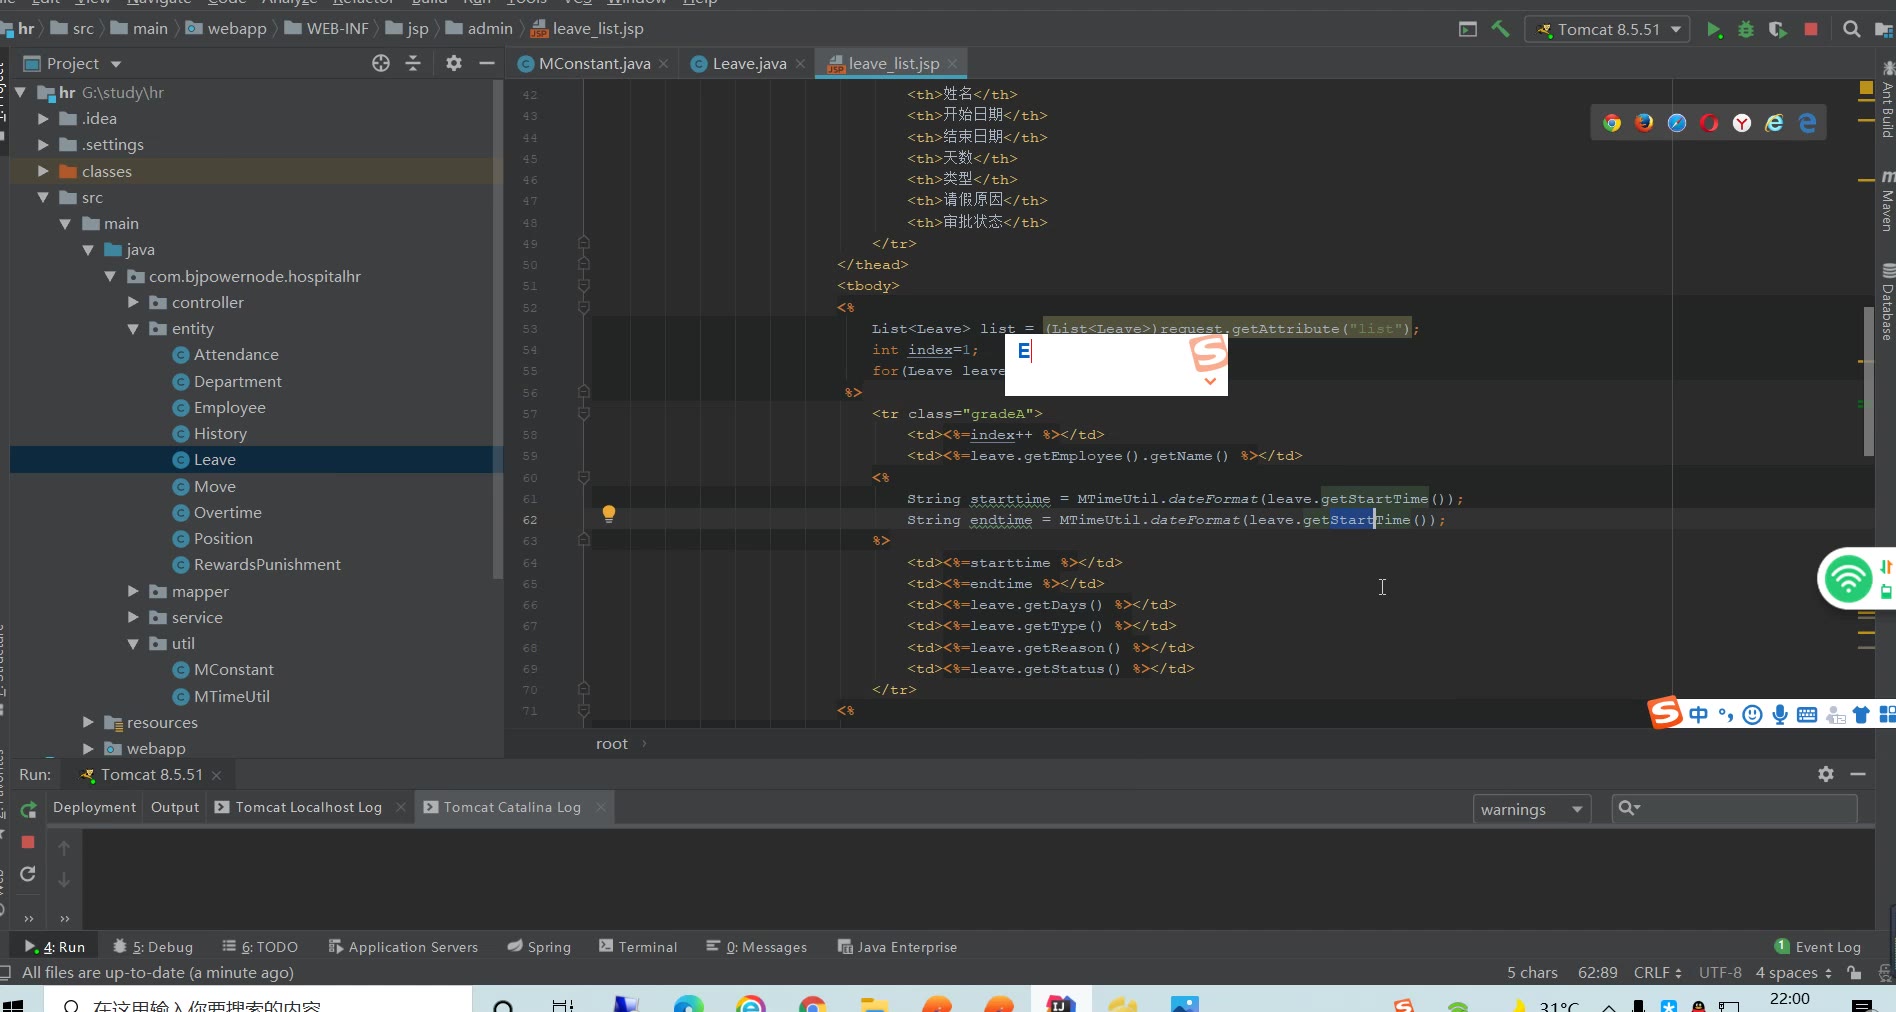Click the Debug bug icon in toolbar
The image size is (1896, 1012).
click(1746, 30)
